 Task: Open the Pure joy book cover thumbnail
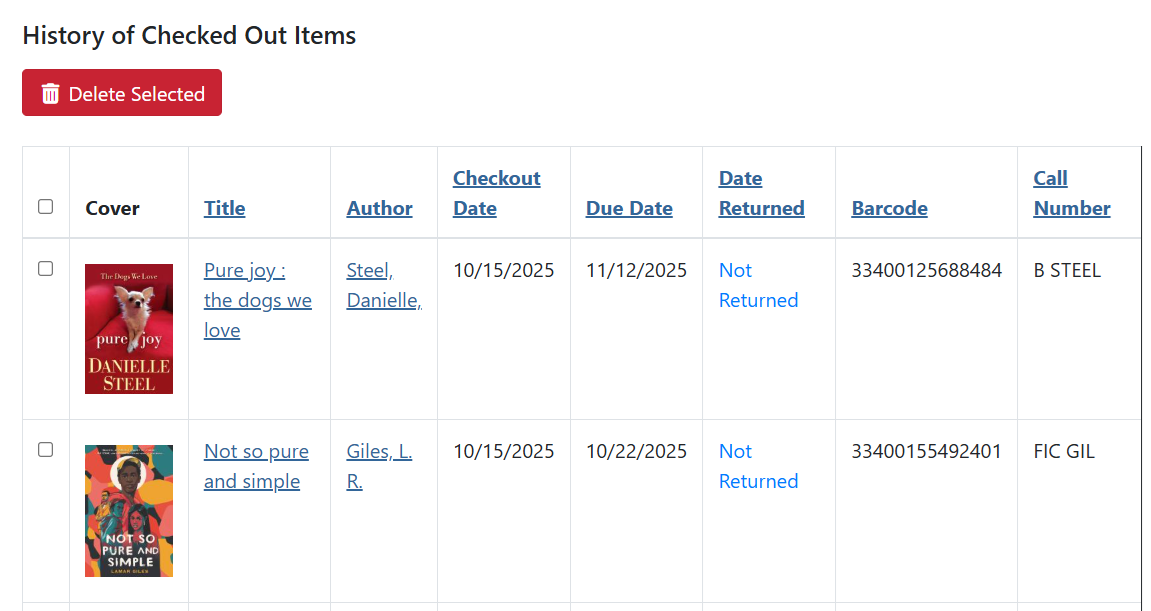coord(129,328)
